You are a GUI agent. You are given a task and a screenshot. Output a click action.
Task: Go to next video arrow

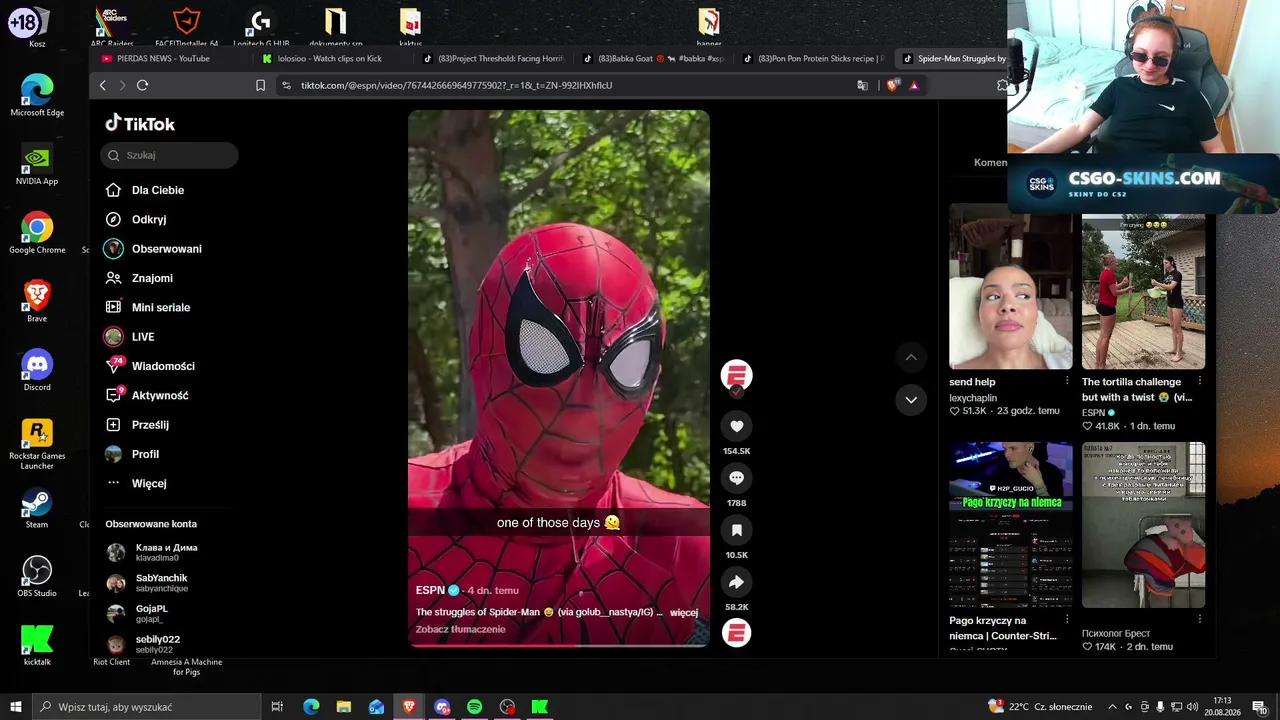point(911,400)
